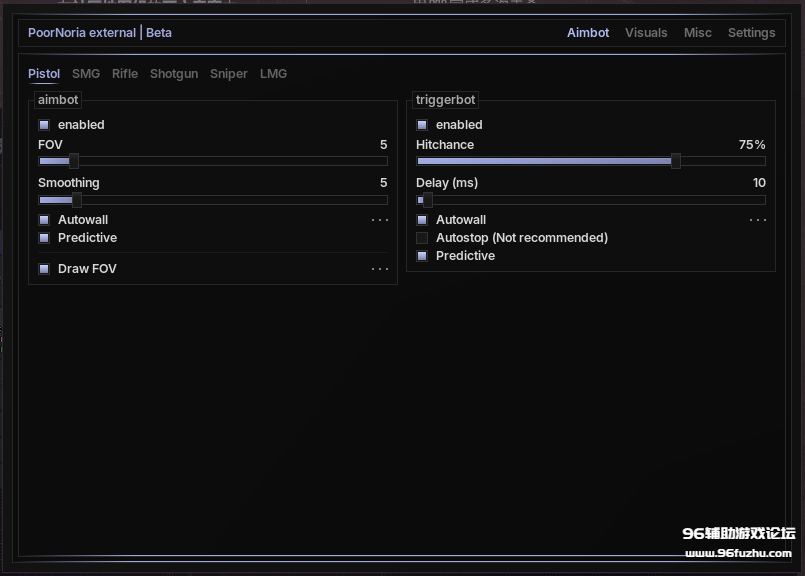Click the Delay (ms) slider bar
The image size is (805, 576).
[590, 200]
